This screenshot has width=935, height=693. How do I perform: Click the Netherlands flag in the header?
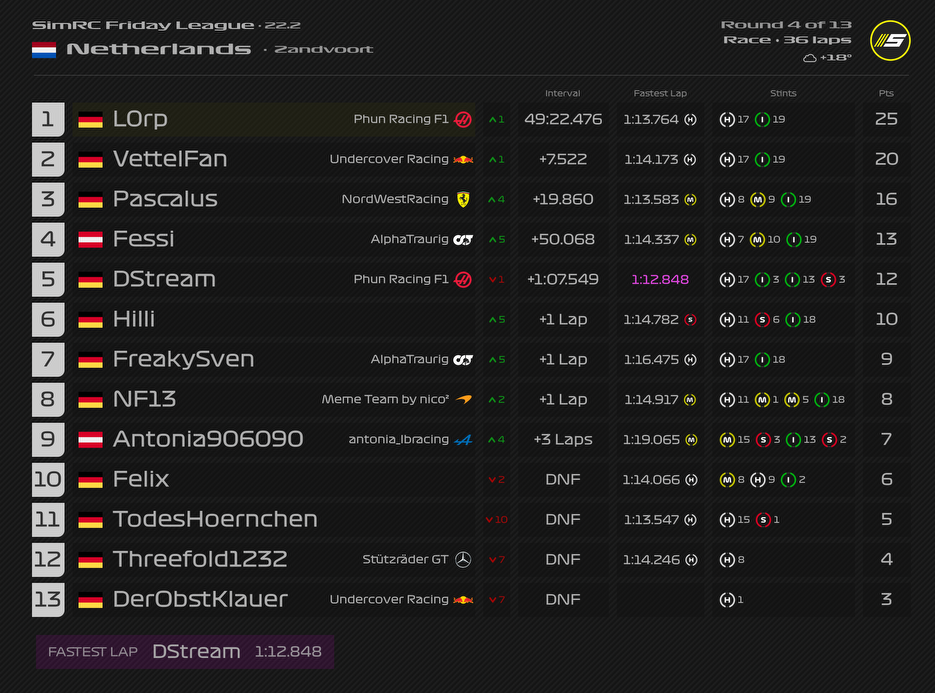(x=44, y=49)
